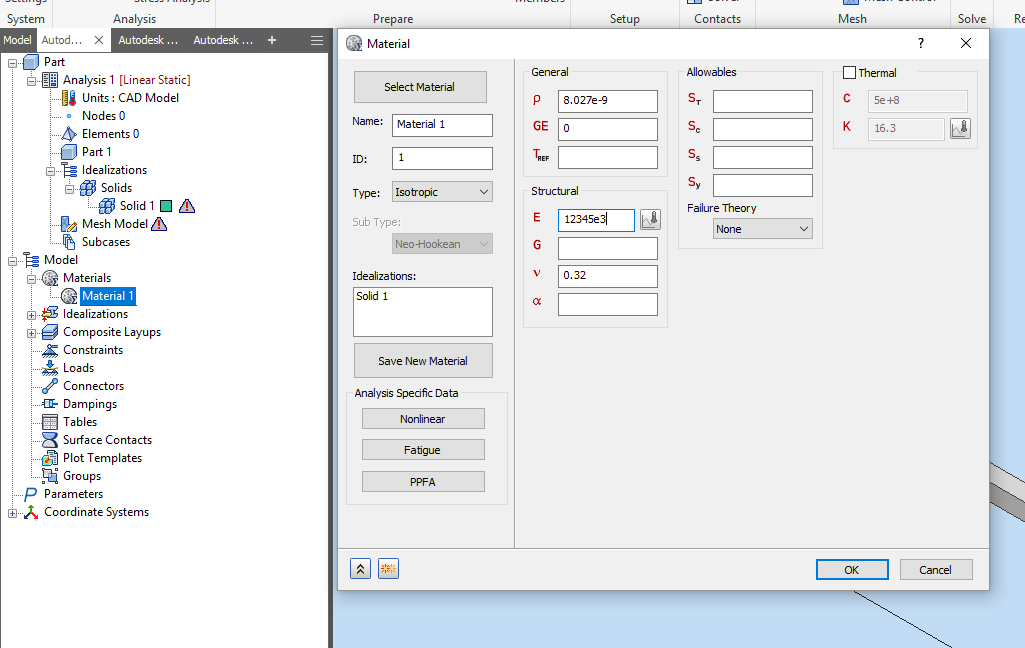Click the orange starburst button beside the collapse button
The width and height of the screenshot is (1025, 648).
coord(388,569)
